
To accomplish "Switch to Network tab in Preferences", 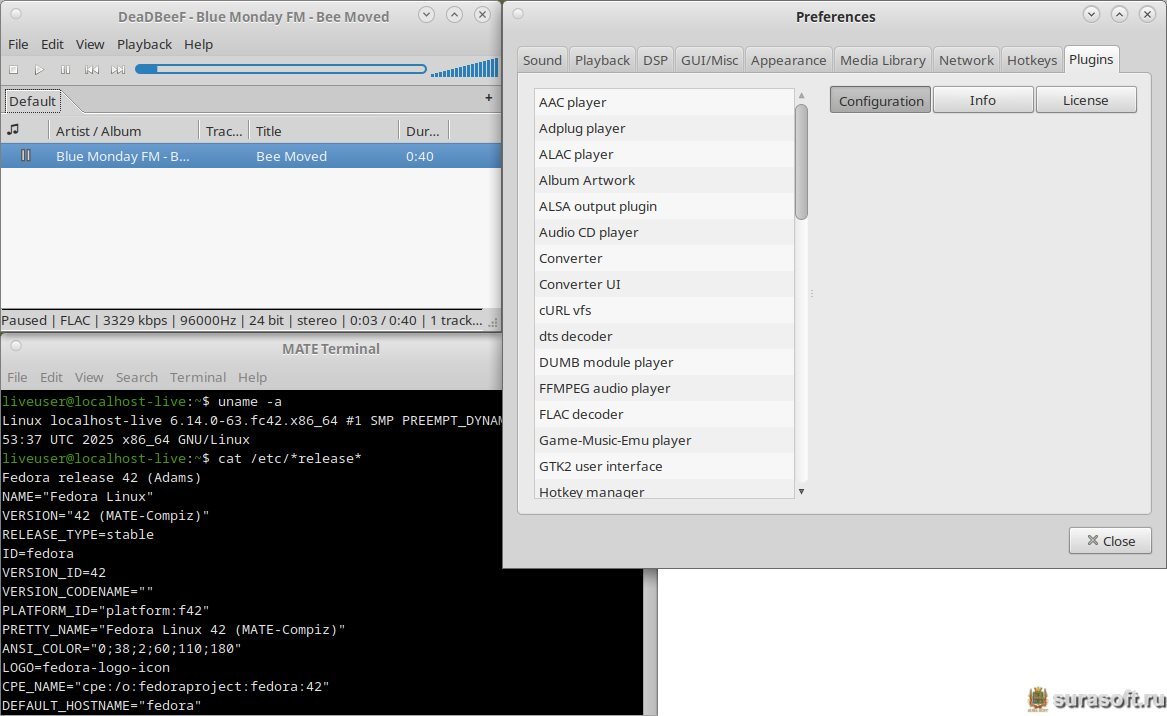I will click(966, 60).
